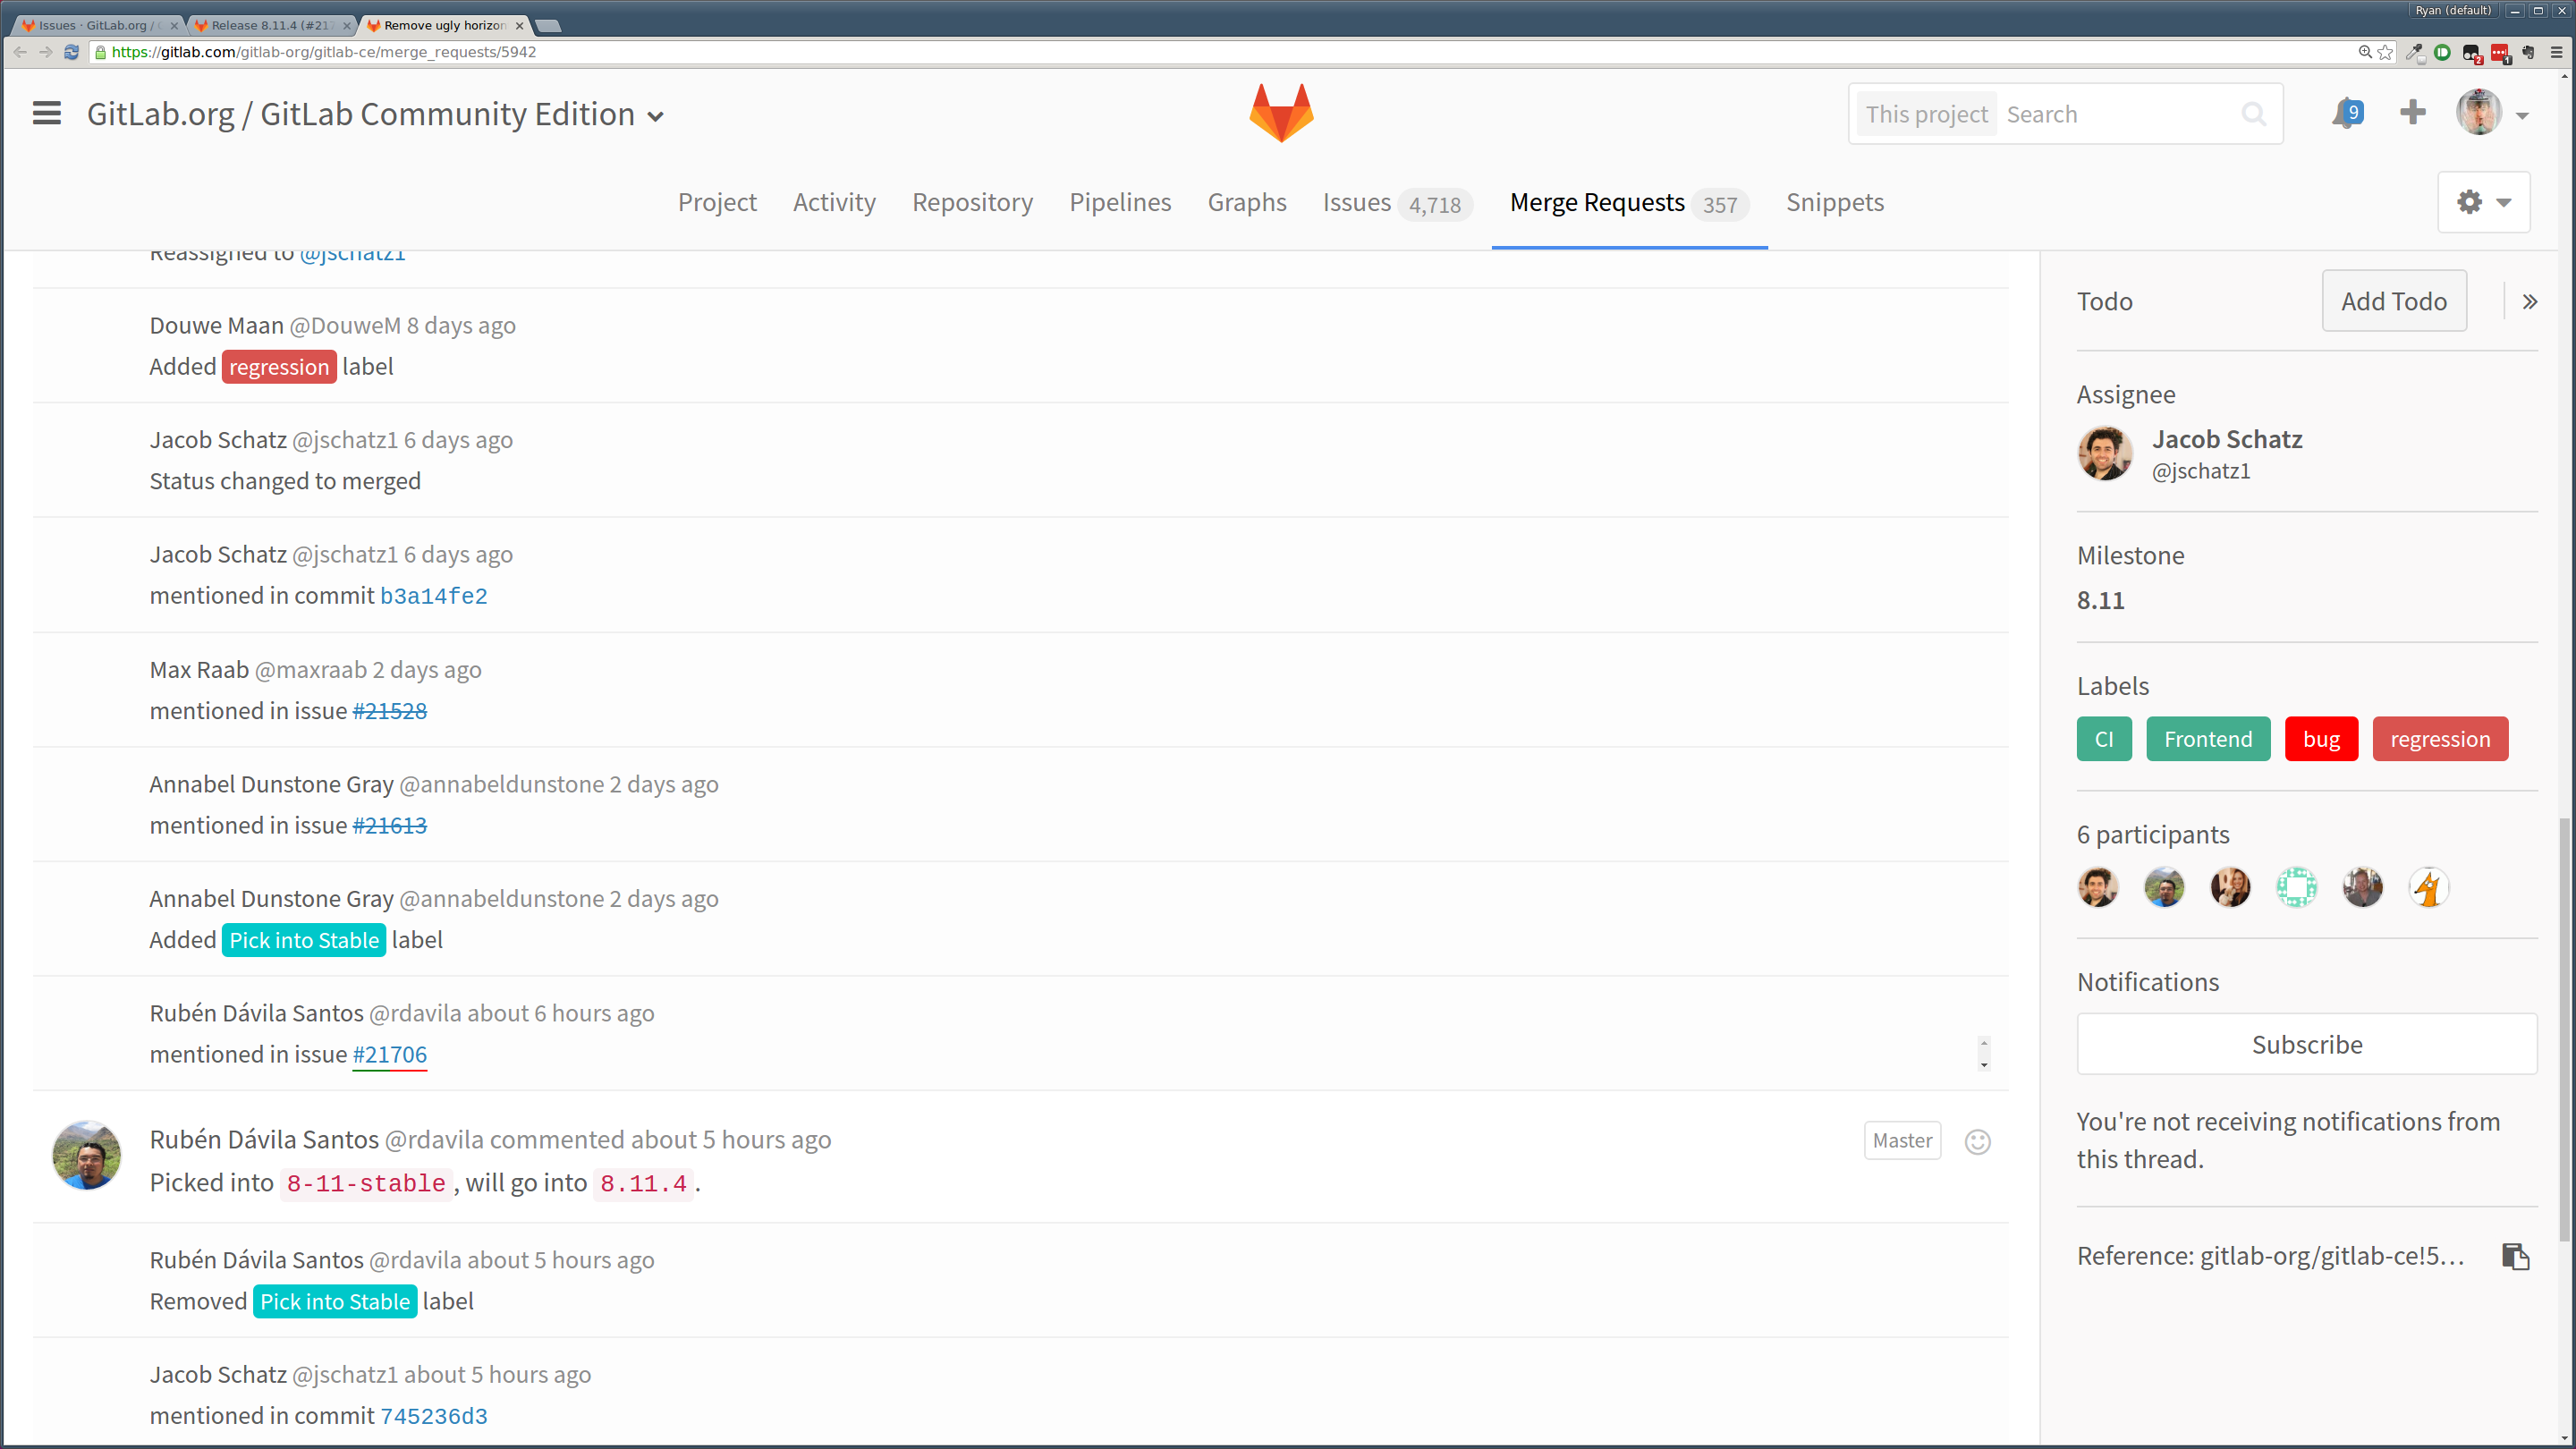The width and height of the screenshot is (2576, 1449).
Task: Open the todos bell notification icon
Action: [x=2346, y=113]
